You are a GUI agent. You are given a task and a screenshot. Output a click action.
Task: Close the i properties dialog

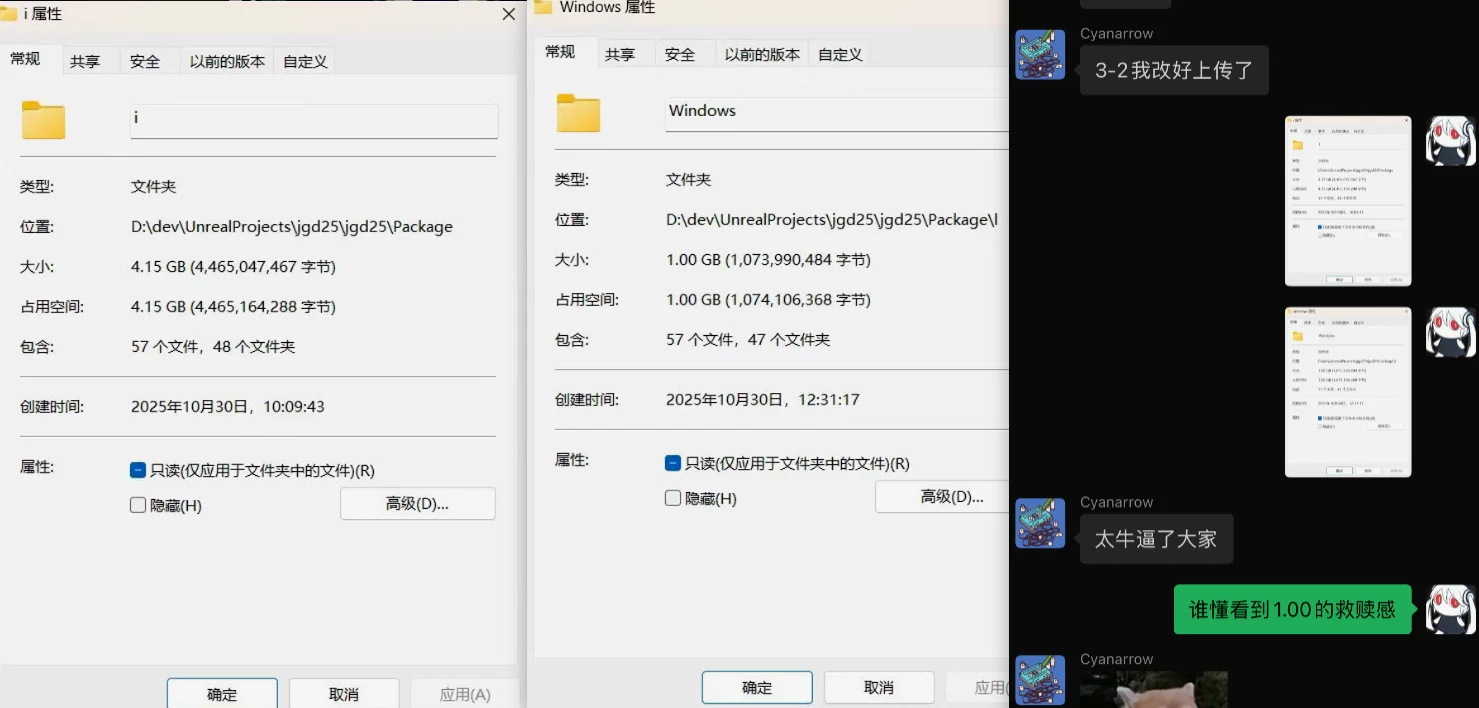point(508,15)
